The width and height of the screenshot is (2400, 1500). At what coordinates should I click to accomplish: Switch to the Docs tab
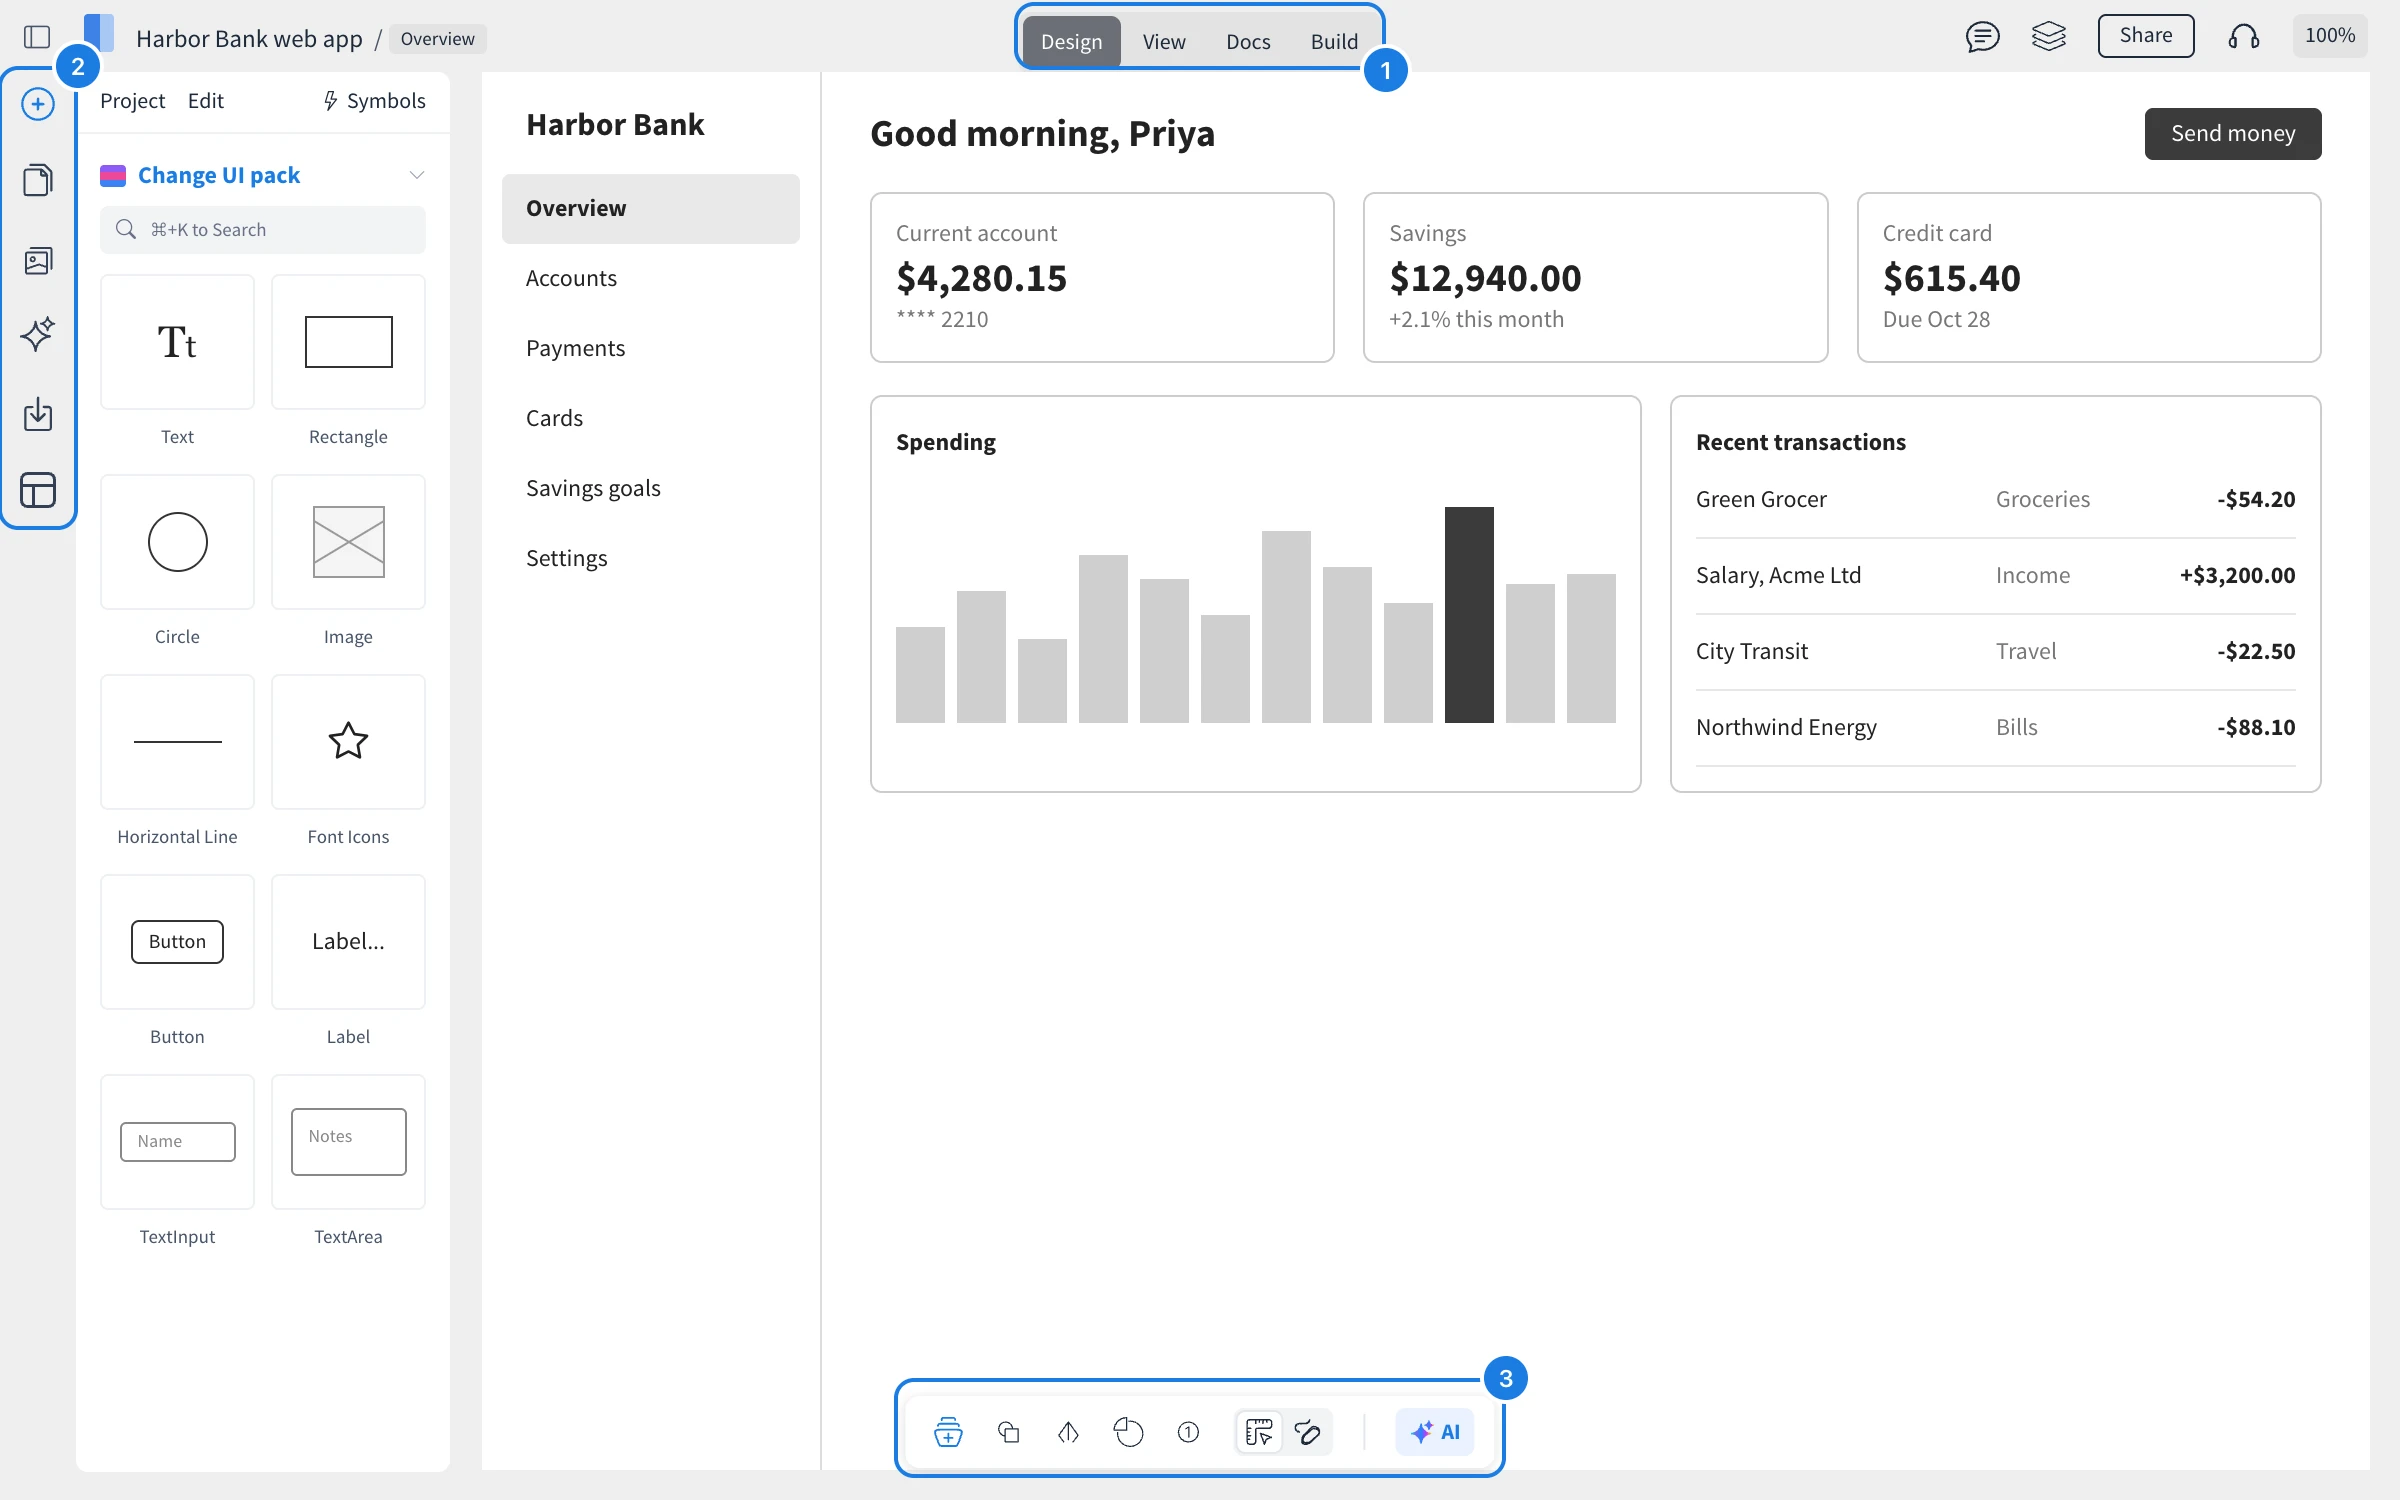coord(1248,41)
